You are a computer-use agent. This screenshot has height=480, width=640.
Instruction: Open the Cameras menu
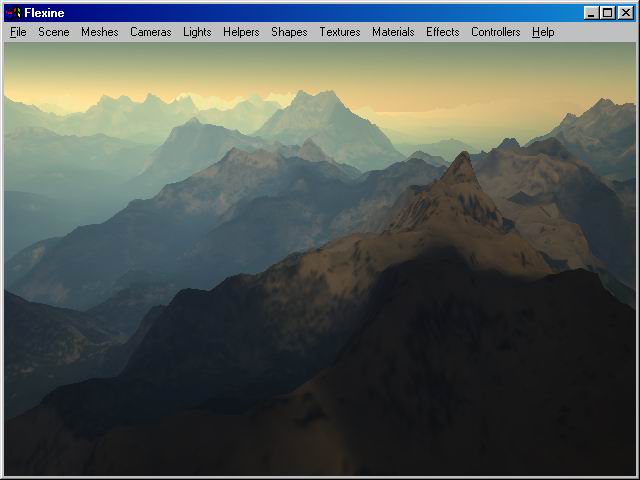point(151,32)
